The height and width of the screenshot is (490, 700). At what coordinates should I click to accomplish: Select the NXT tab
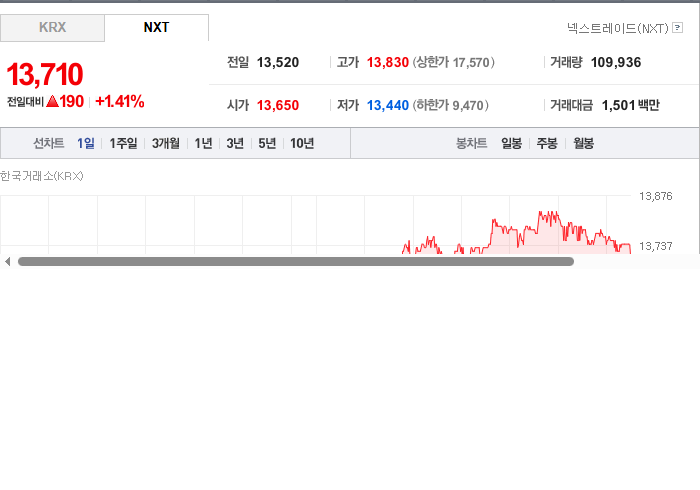click(x=156, y=28)
